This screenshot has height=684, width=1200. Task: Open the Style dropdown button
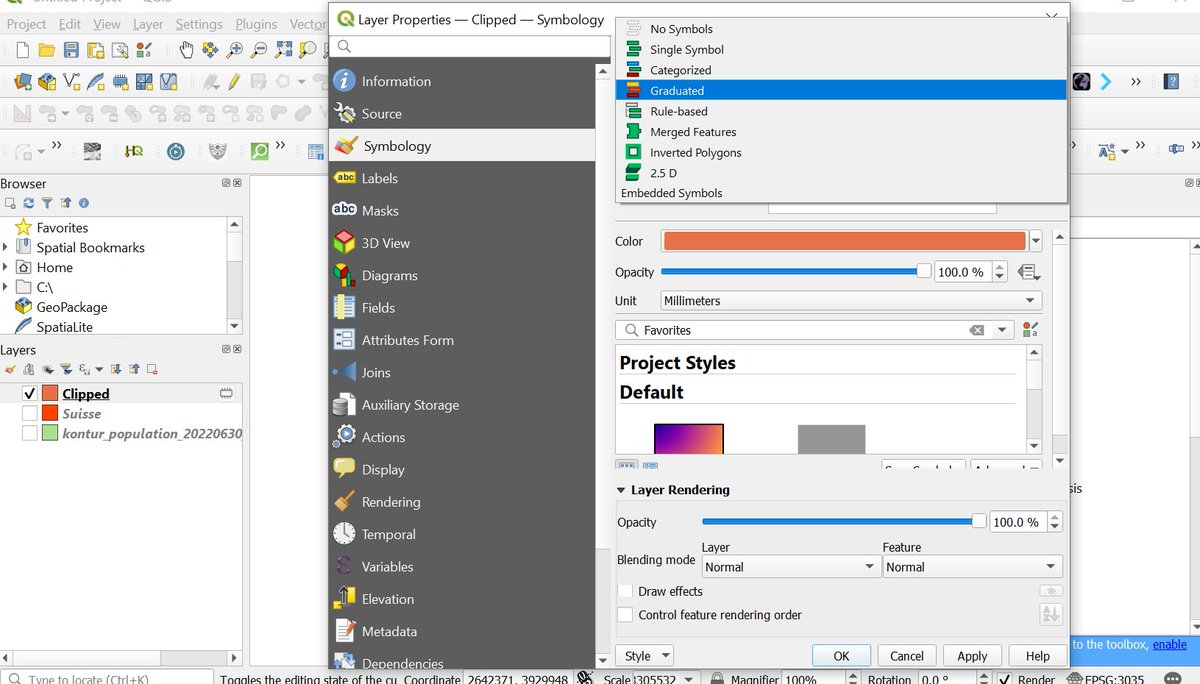[645, 656]
